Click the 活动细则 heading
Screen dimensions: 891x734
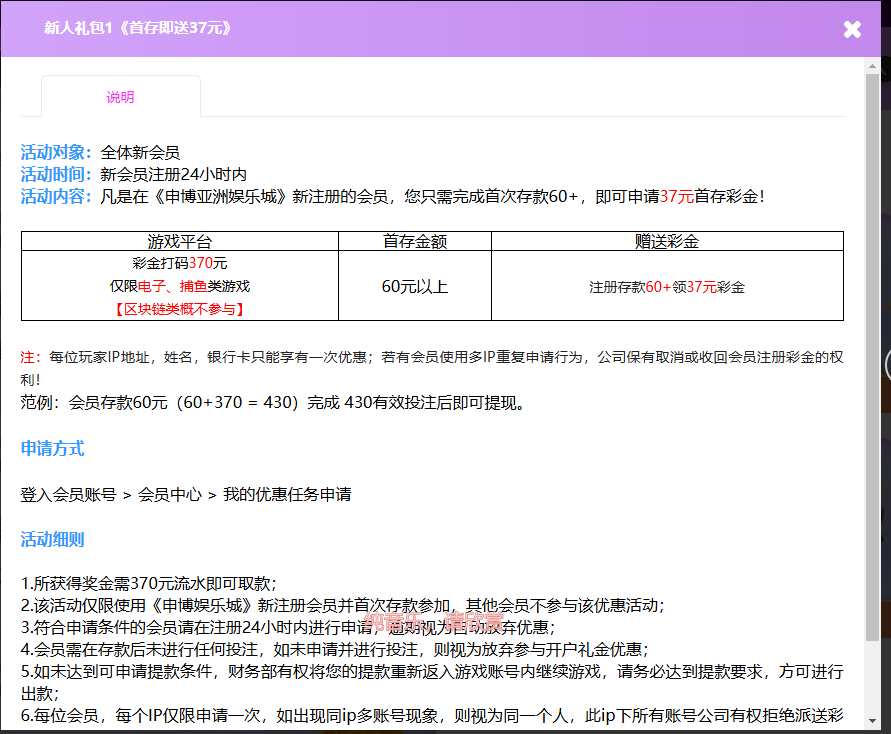pos(53,540)
